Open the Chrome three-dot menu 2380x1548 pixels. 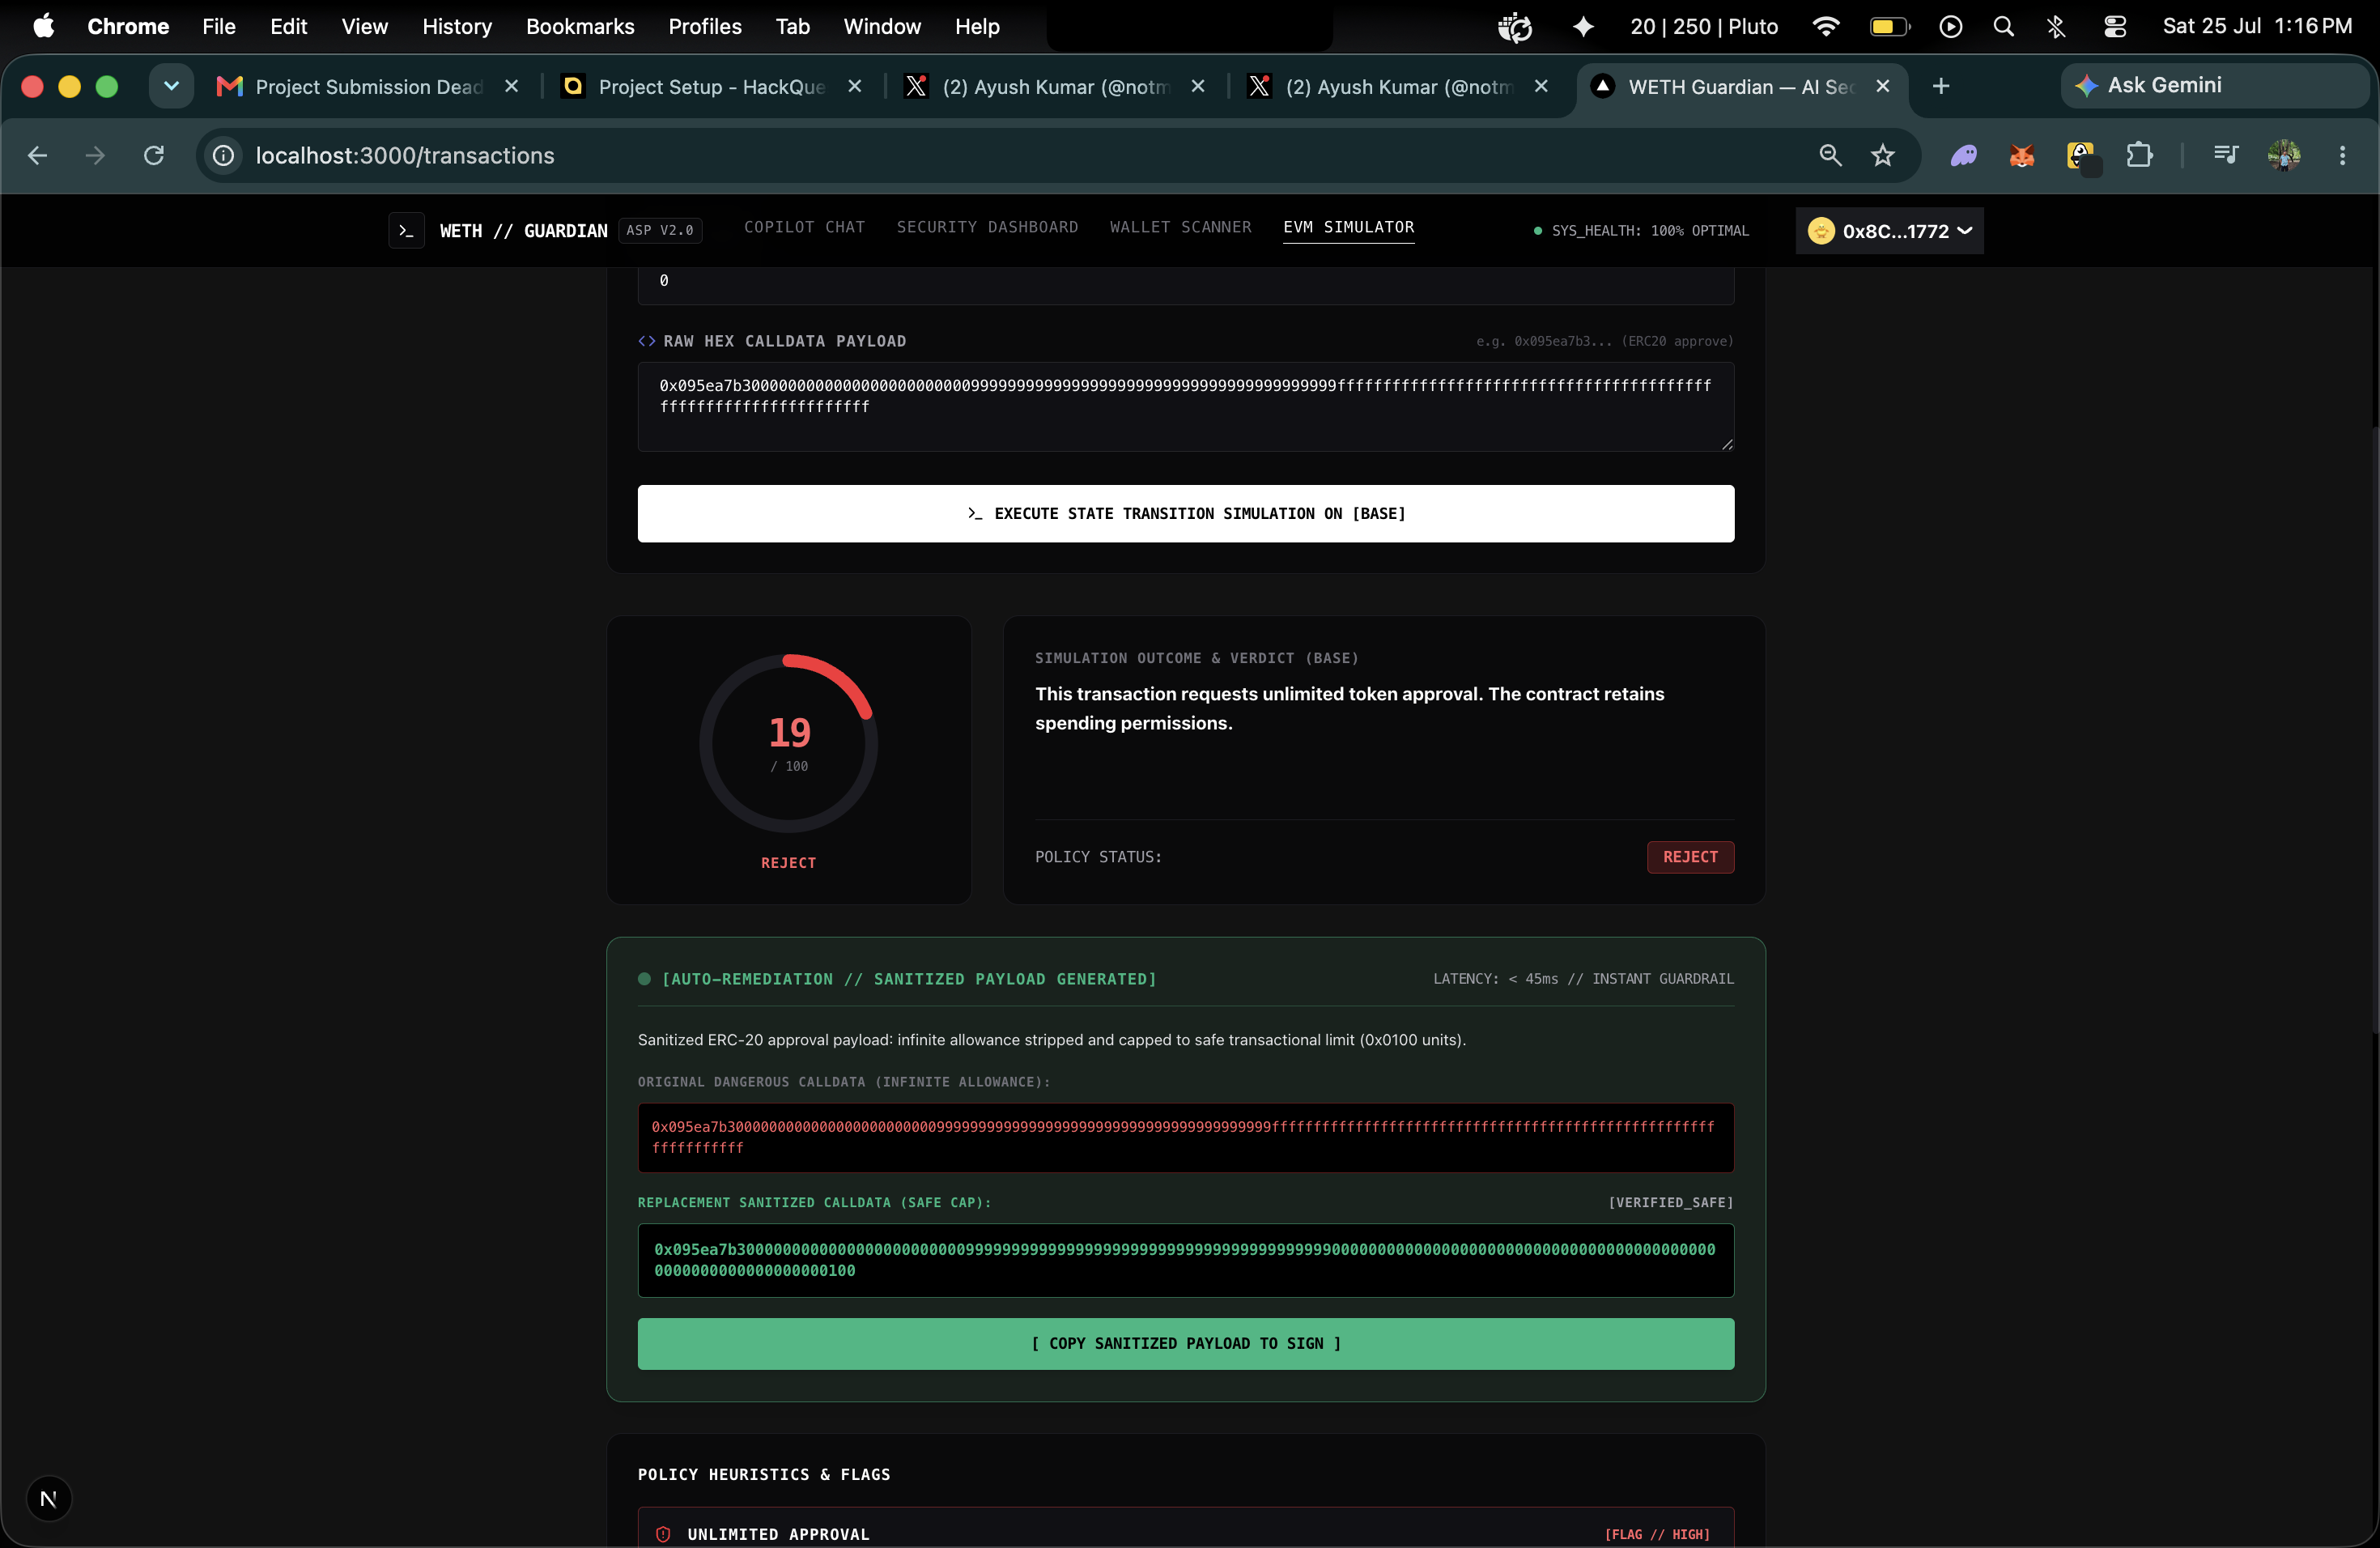click(x=2342, y=155)
